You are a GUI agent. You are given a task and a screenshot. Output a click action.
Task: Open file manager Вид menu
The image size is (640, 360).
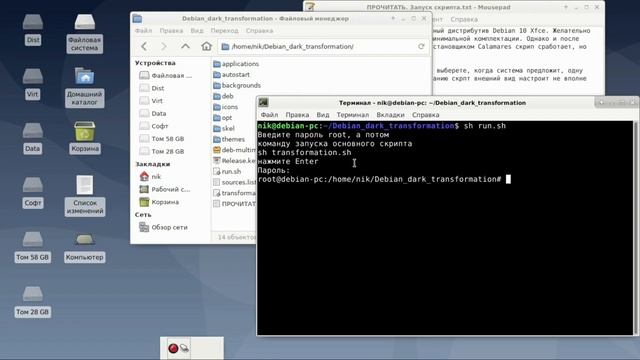[197, 31]
